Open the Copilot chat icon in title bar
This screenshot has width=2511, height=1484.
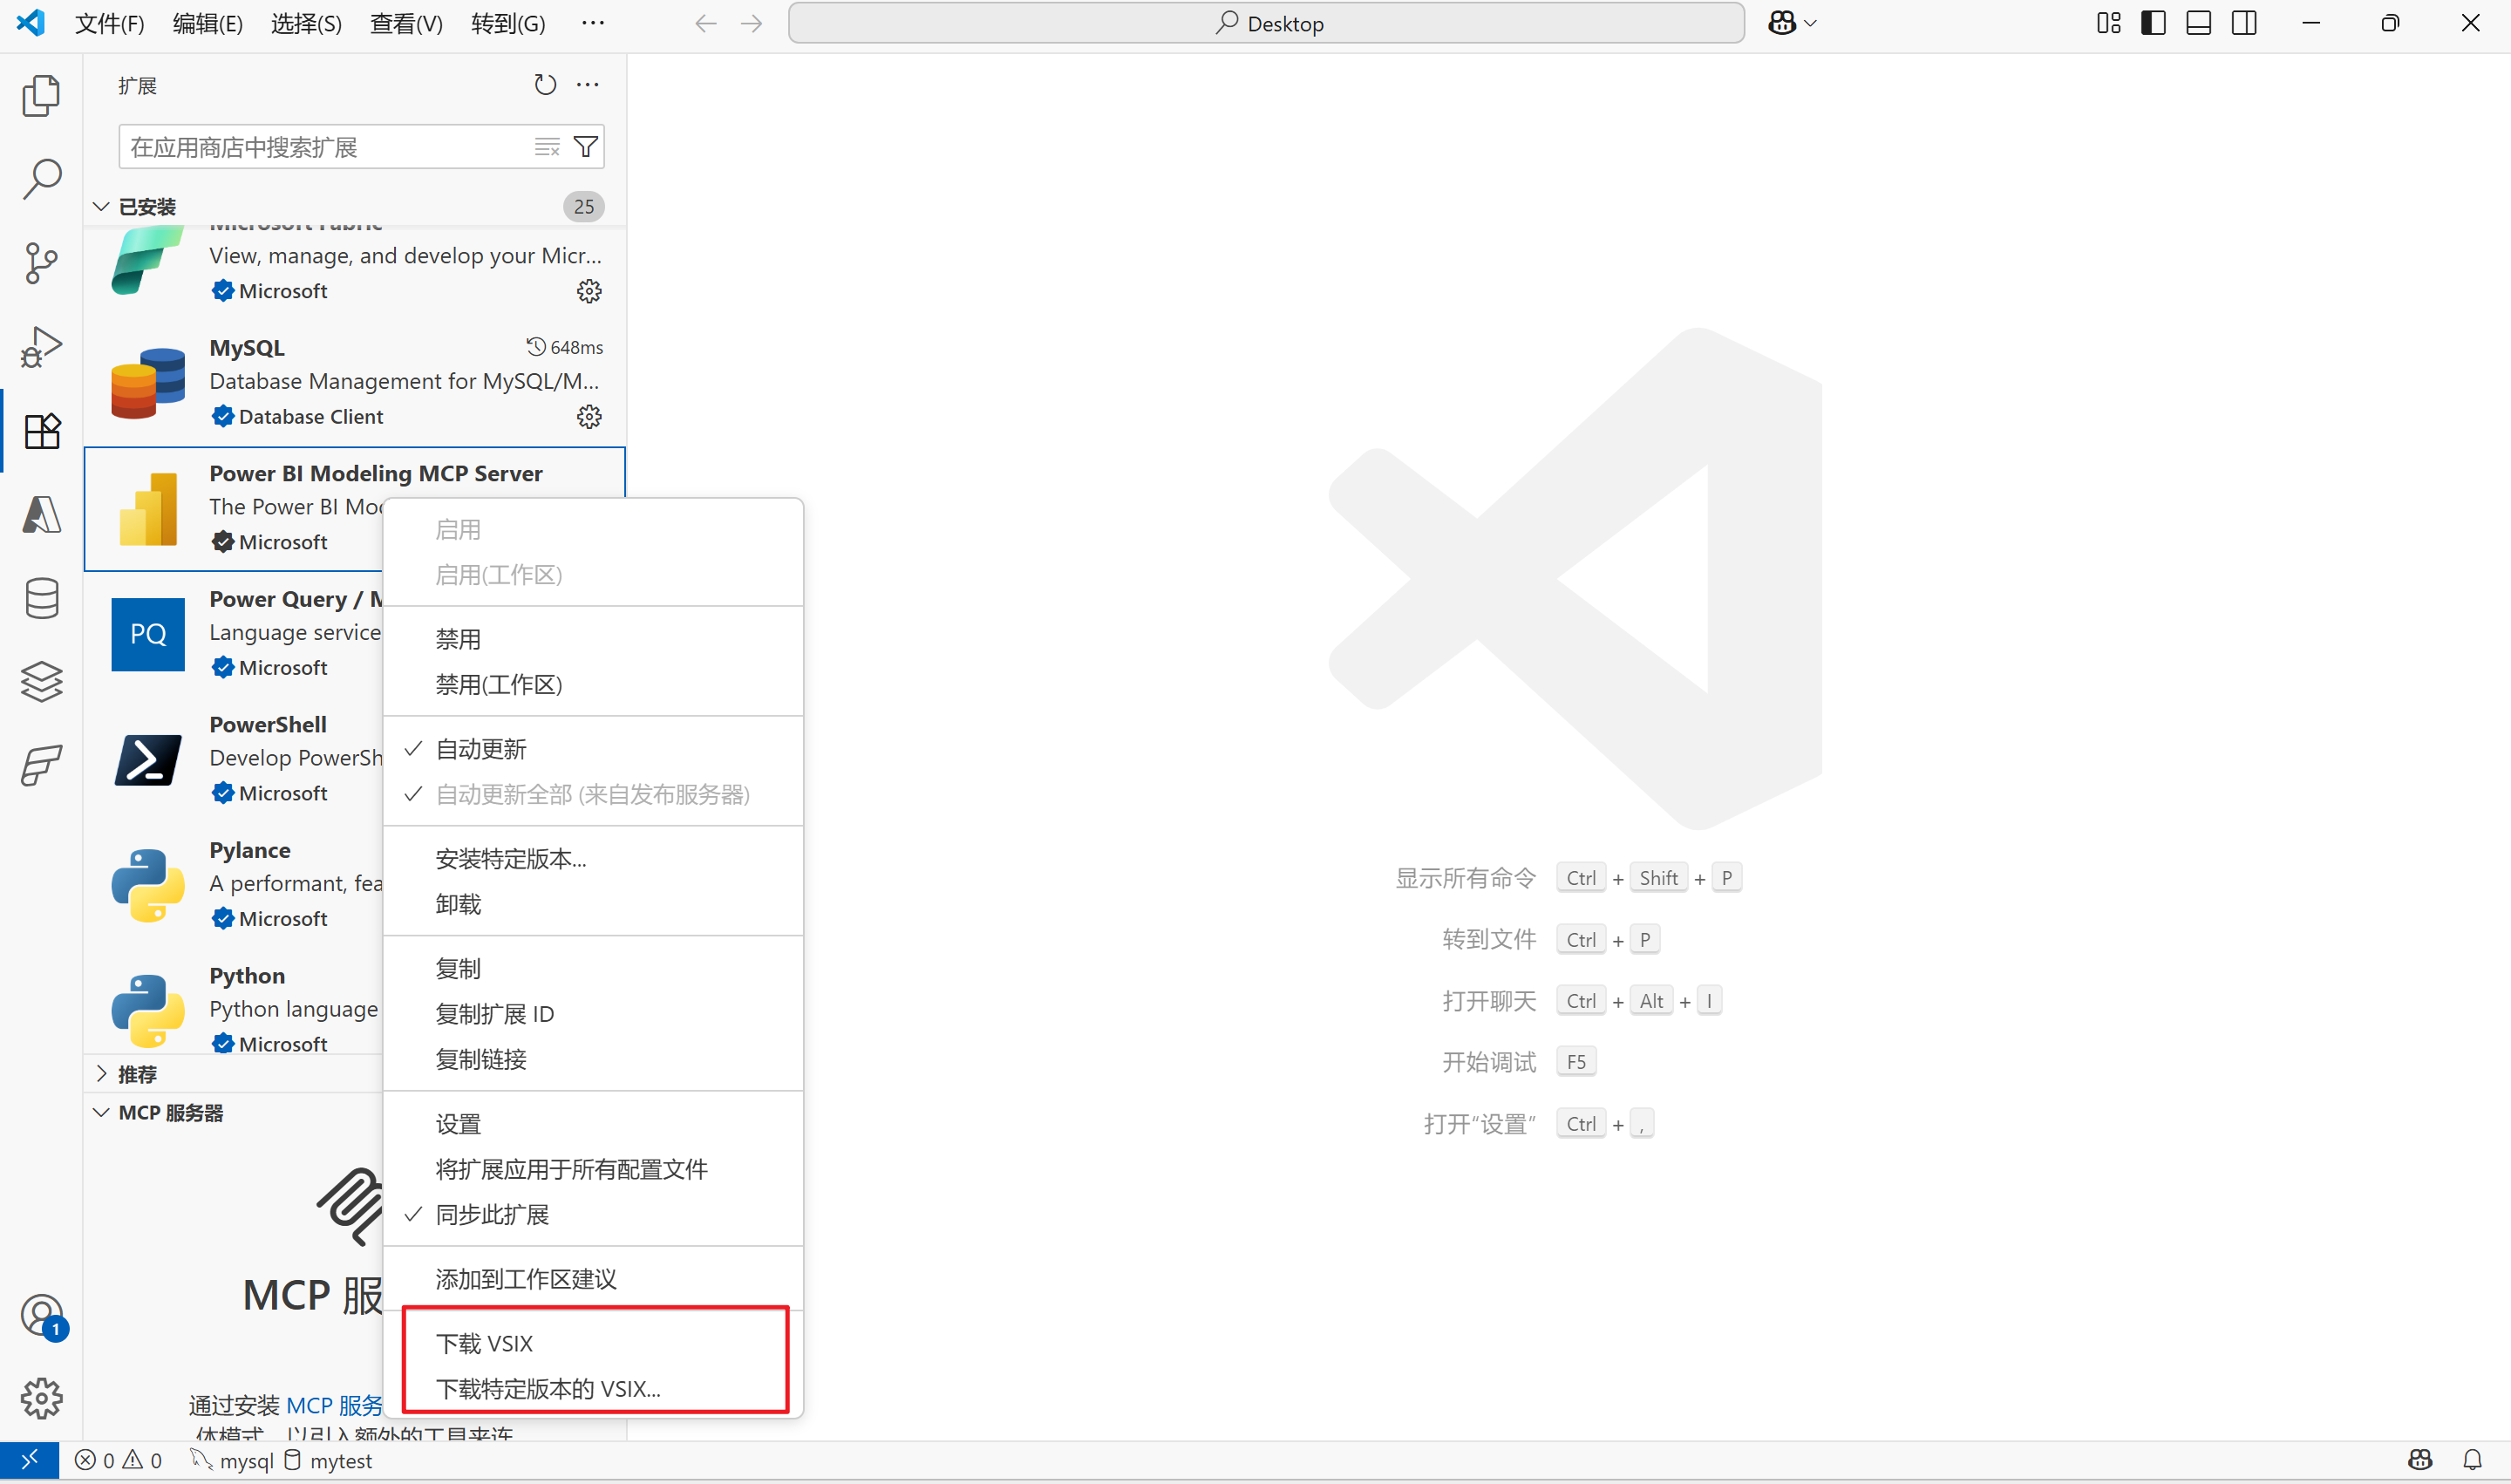tap(1782, 23)
